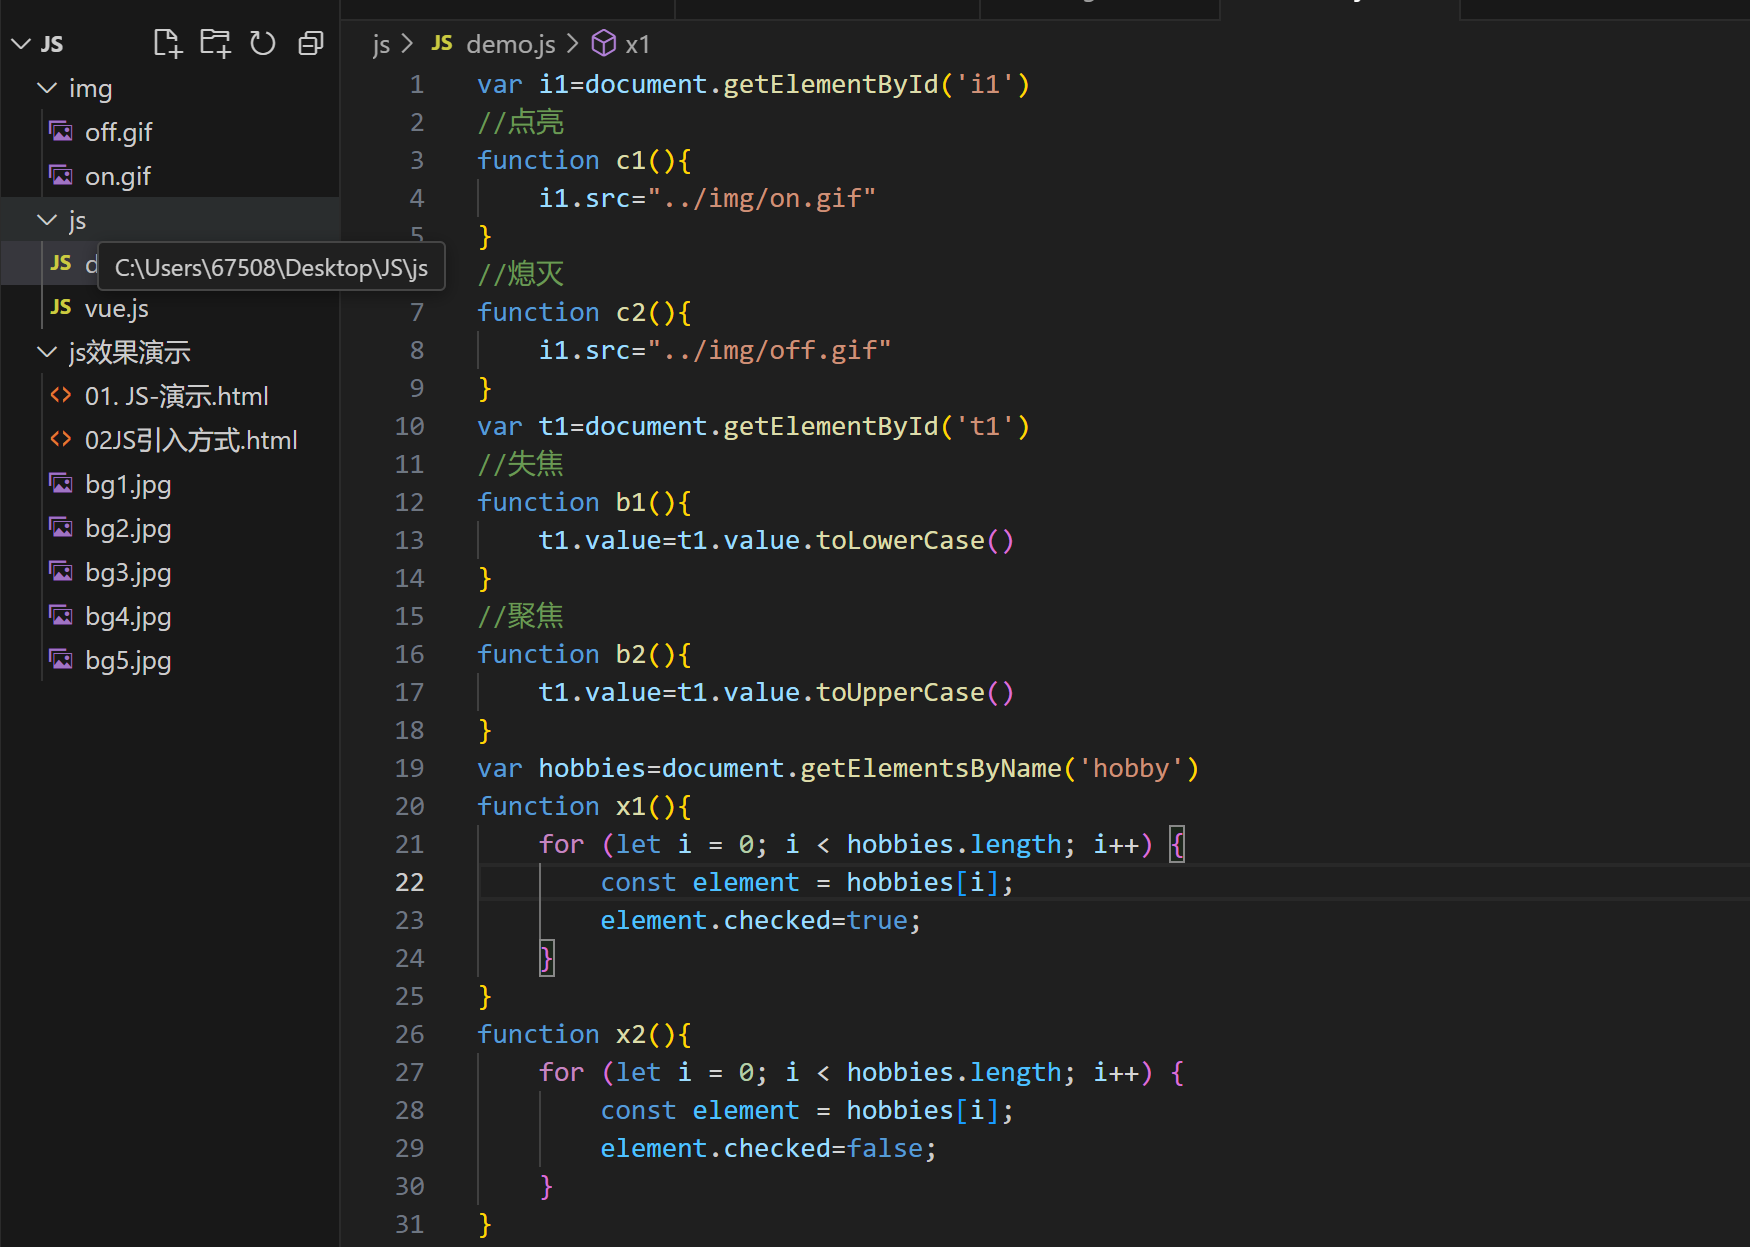Collapse the js folder chevron
1750x1247 pixels.
(x=47, y=220)
